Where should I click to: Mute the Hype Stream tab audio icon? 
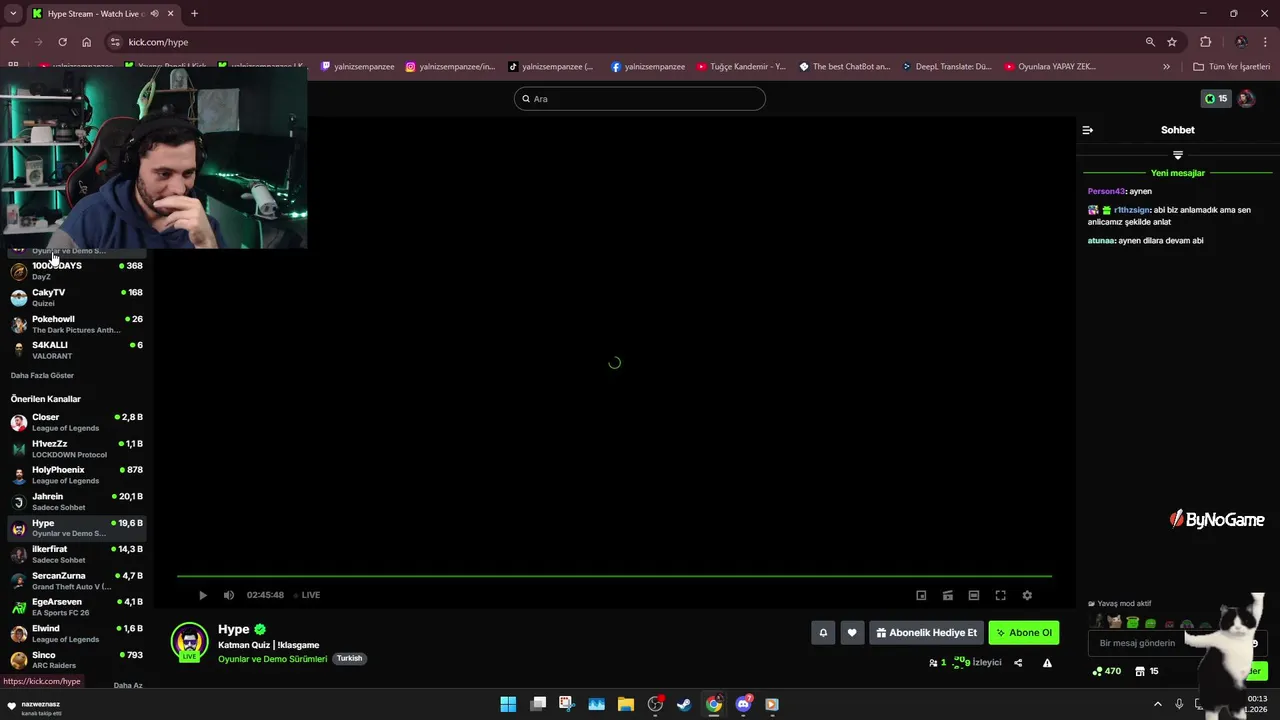coord(154,14)
